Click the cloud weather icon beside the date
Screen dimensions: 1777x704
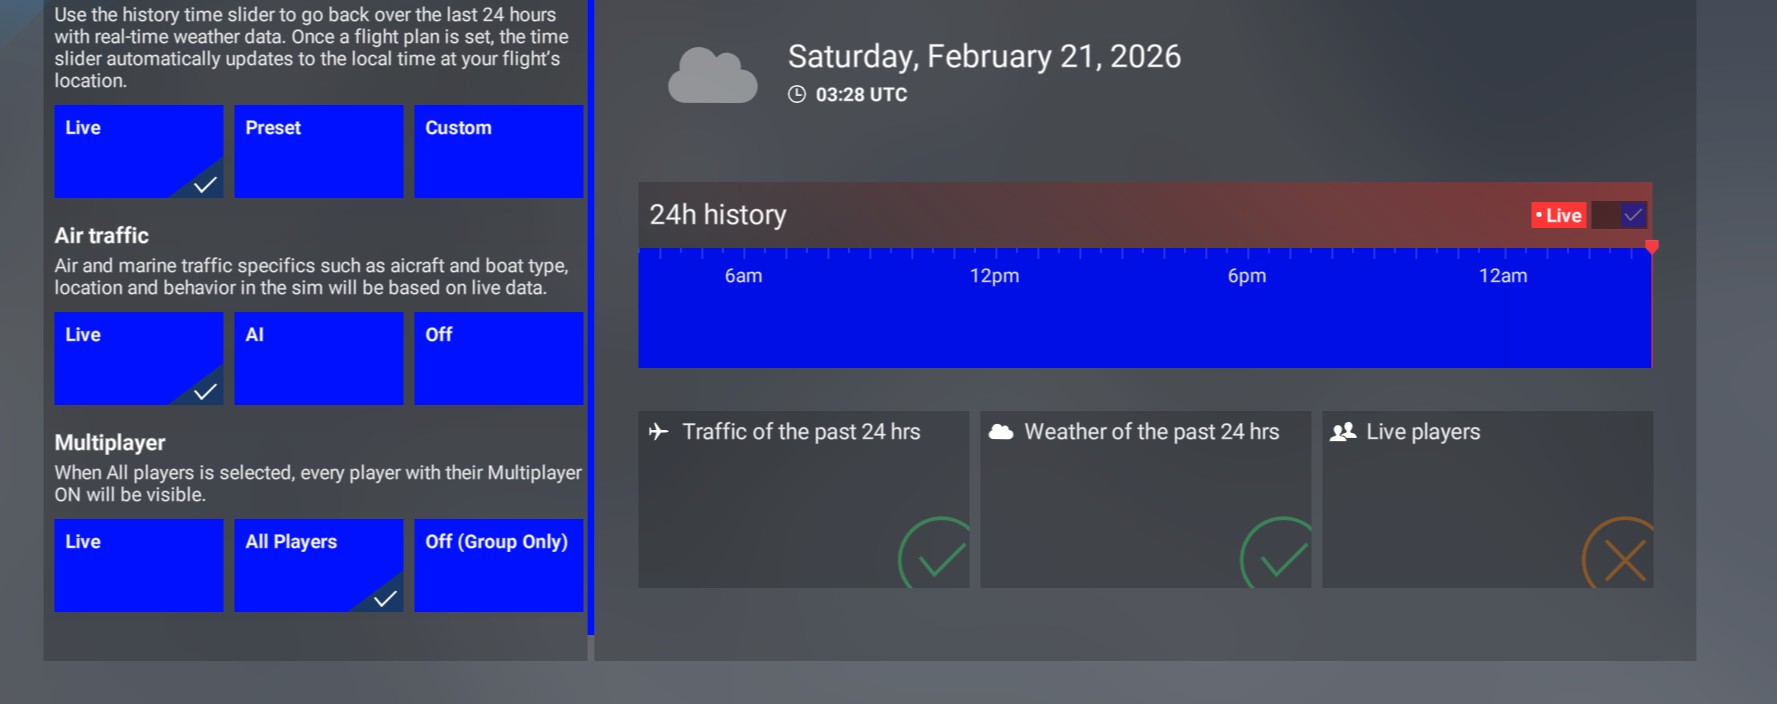coord(712,75)
